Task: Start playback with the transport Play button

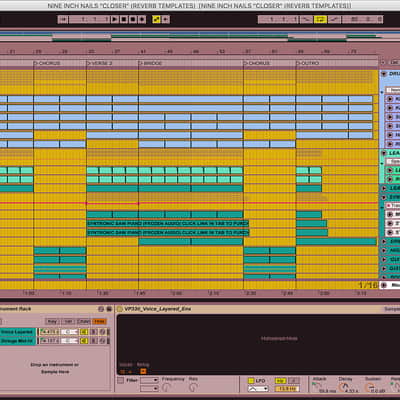Action: point(114,19)
